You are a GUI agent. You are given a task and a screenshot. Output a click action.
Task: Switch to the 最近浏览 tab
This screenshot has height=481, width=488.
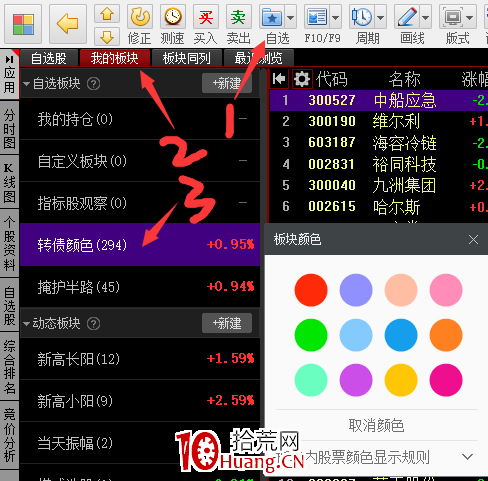point(259,58)
